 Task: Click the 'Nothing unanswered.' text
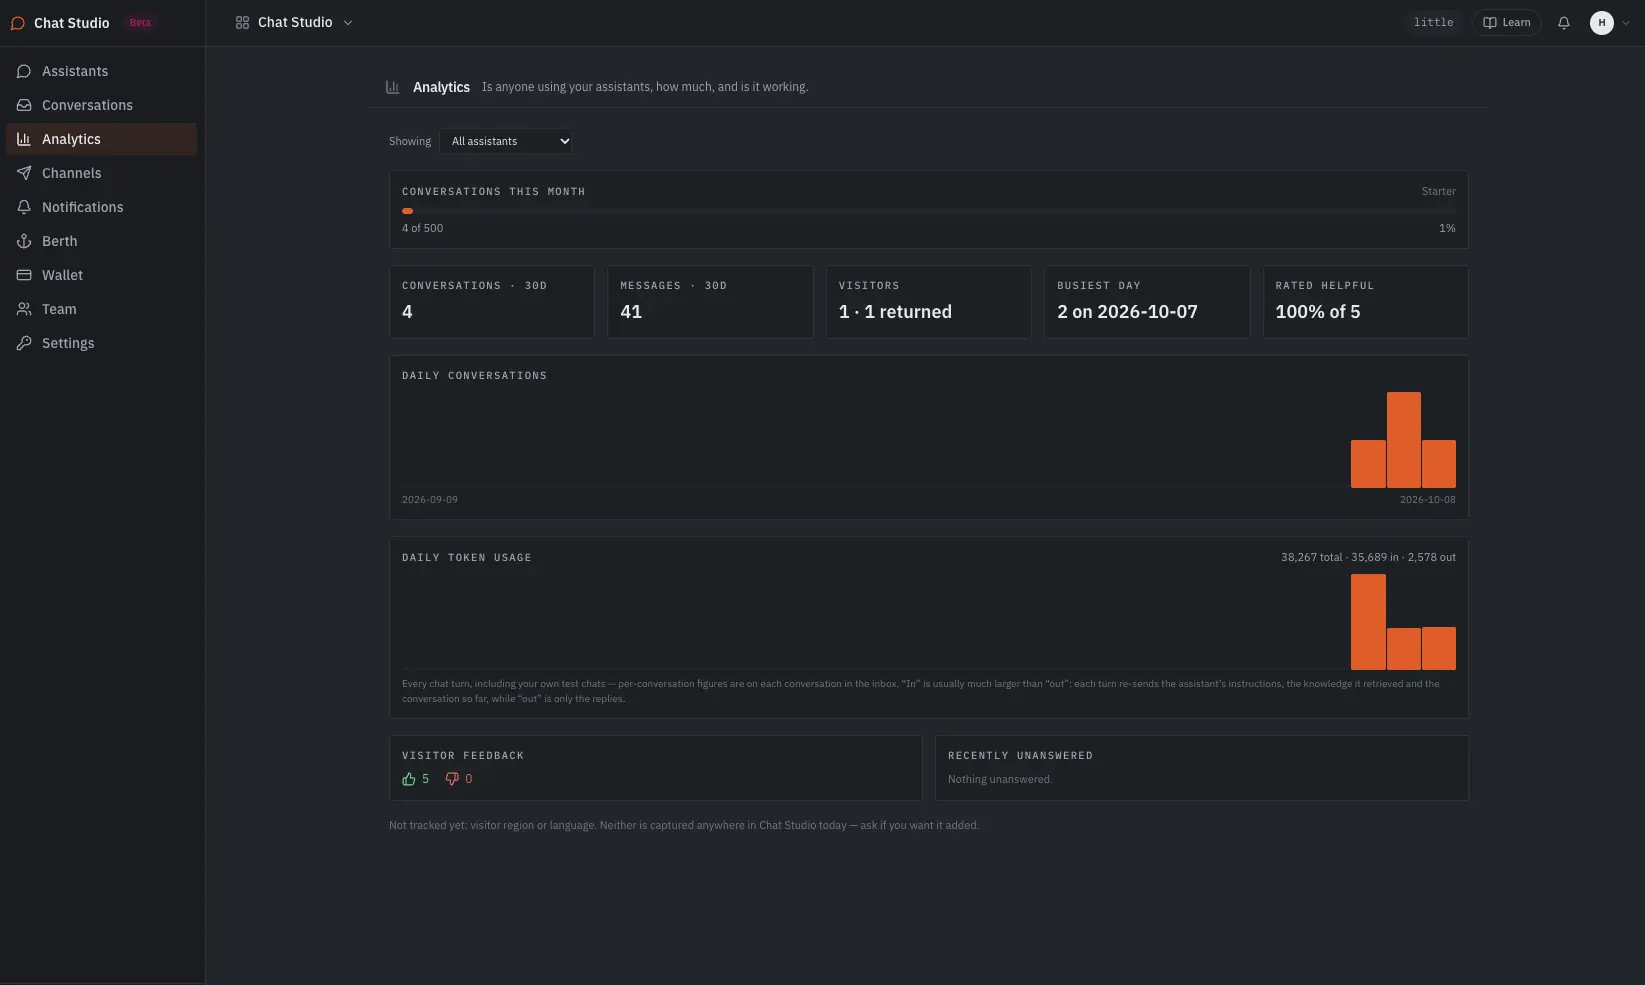1000,779
